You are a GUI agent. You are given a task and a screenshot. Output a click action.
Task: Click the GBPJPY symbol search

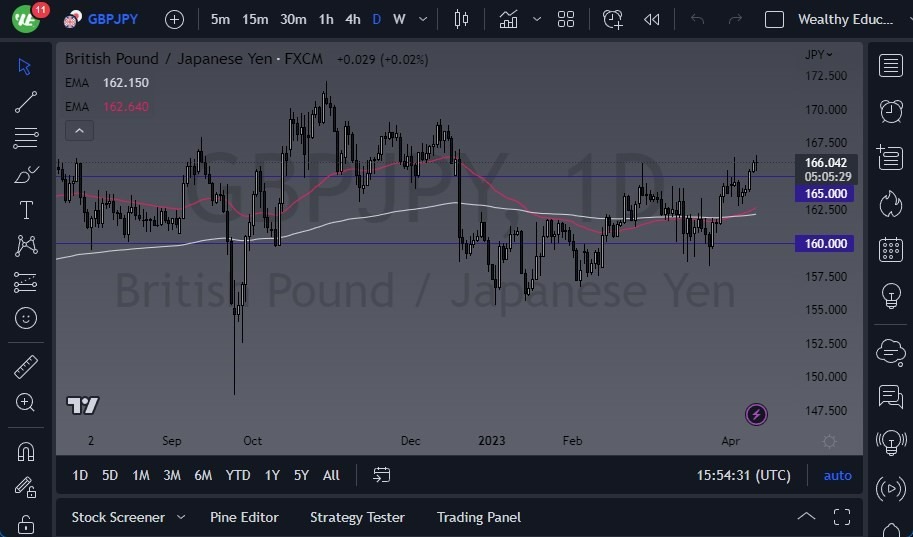click(101, 19)
